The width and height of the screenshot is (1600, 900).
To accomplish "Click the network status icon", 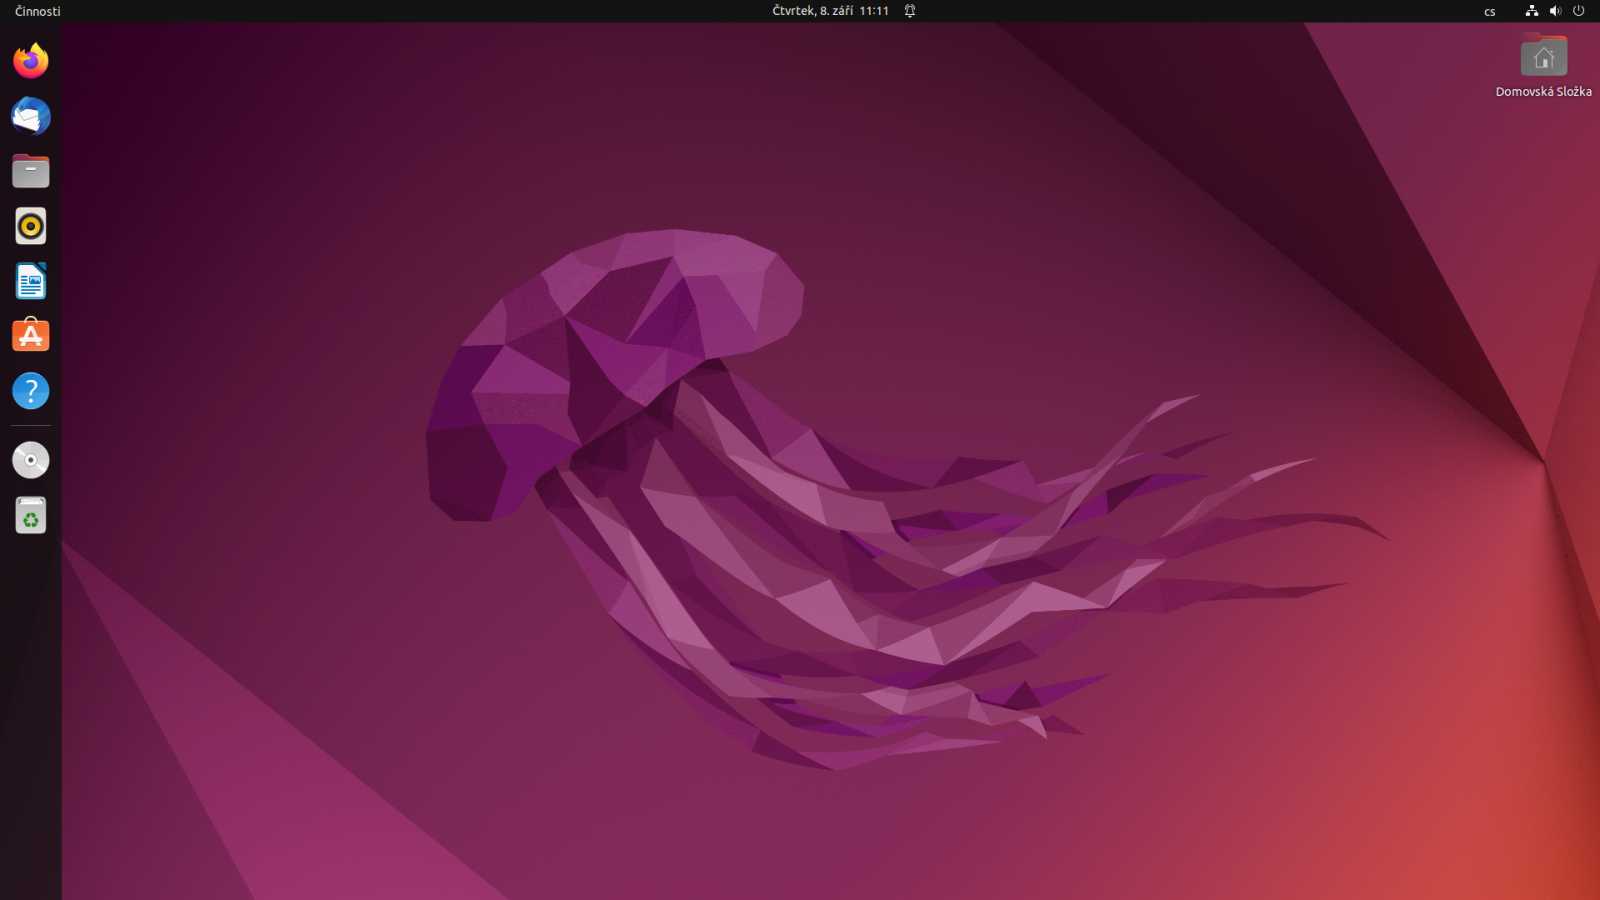I will point(1531,11).
